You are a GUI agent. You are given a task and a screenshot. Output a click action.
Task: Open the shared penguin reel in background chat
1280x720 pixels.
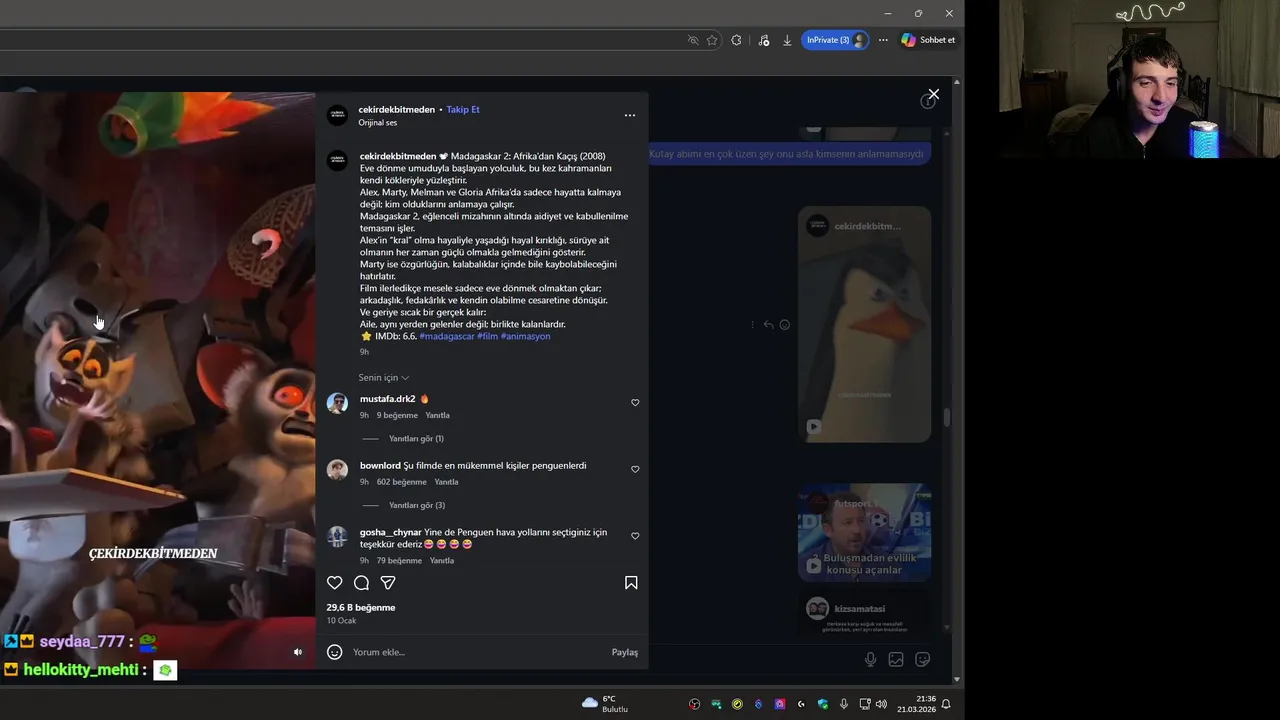(x=864, y=324)
